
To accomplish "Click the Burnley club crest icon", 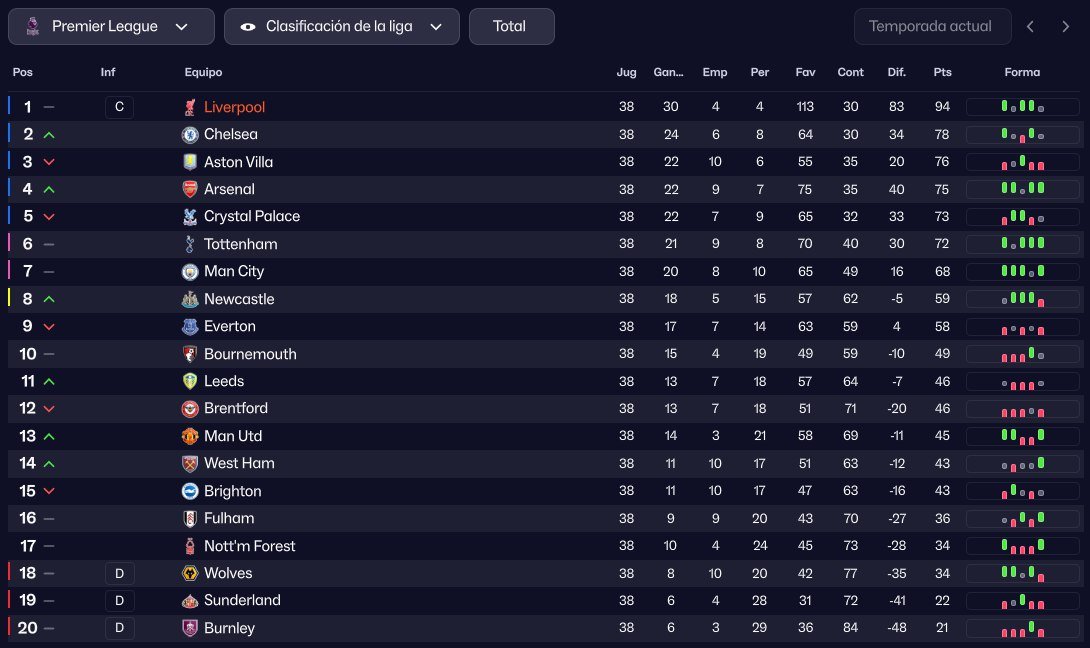I will (x=190, y=628).
